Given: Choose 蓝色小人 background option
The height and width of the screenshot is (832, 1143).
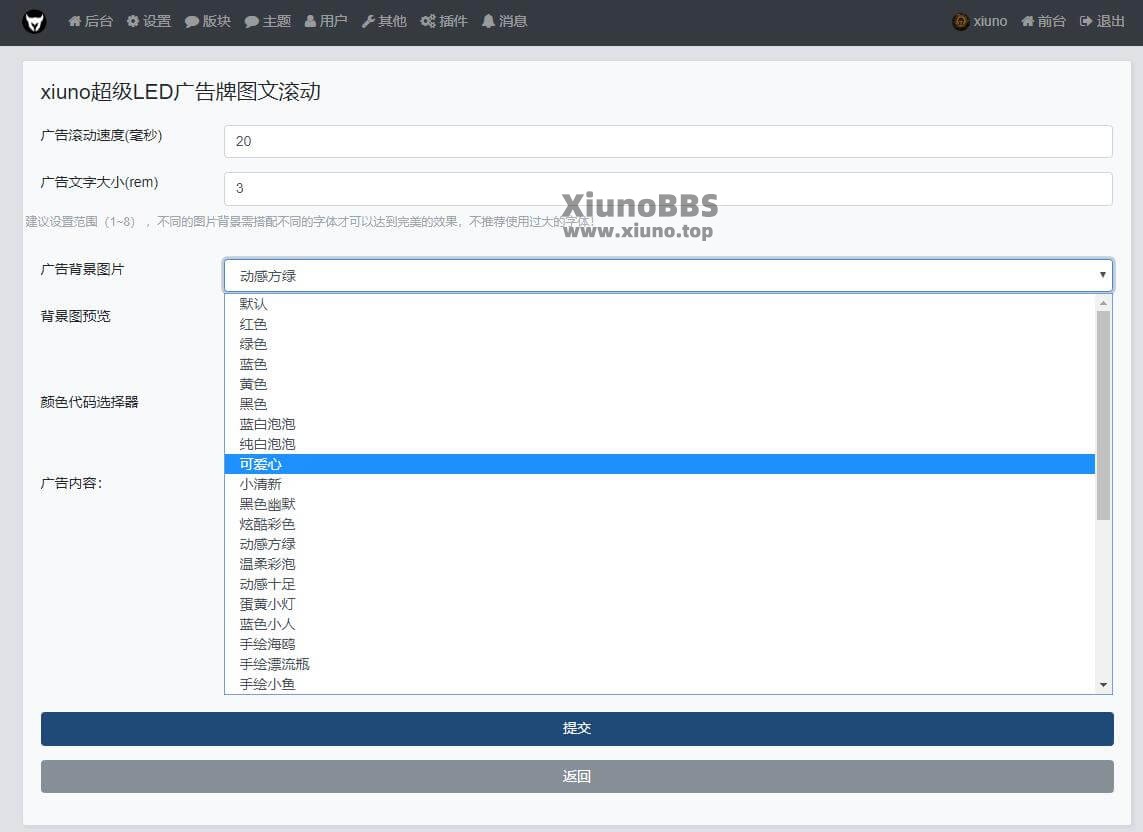Looking at the screenshot, I should 660,624.
